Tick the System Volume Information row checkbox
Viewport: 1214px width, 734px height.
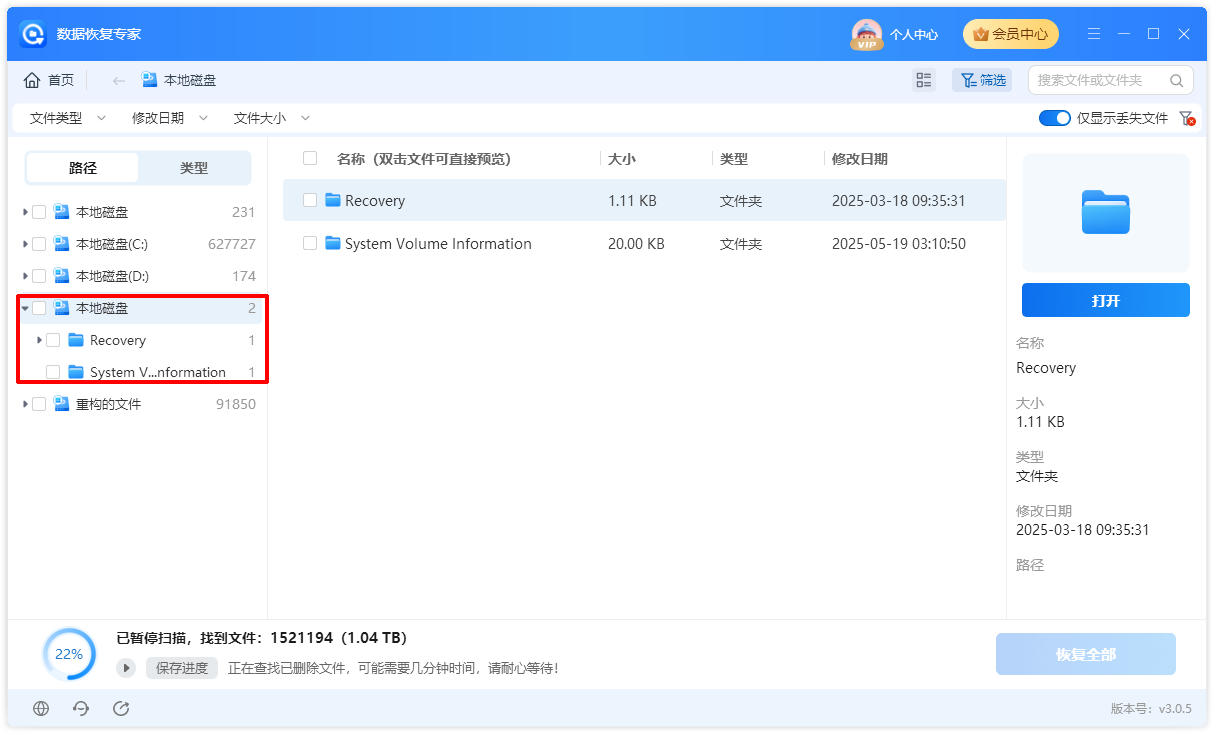coord(310,243)
